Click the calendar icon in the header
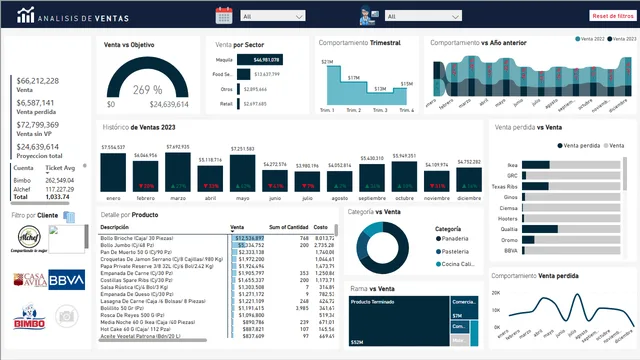Image resolution: width=640 pixels, height=360 pixels. click(x=224, y=16)
